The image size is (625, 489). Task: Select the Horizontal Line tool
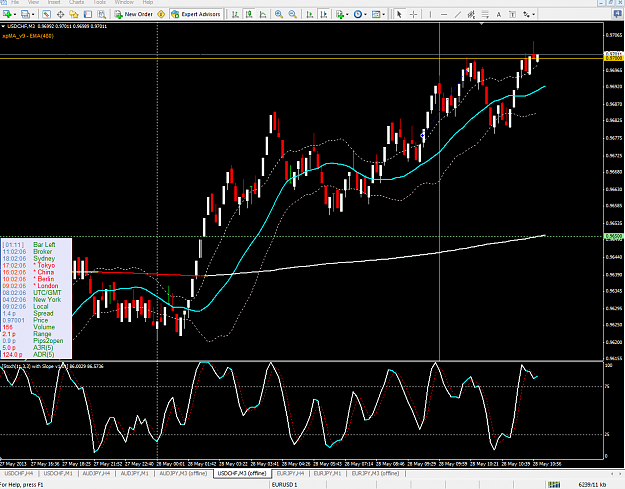tap(444, 14)
